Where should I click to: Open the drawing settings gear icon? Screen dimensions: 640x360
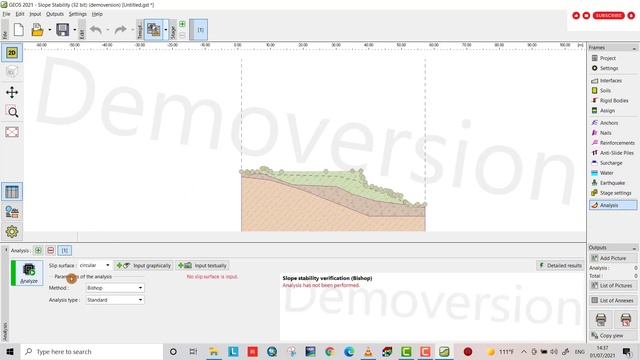tap(12, 231)
